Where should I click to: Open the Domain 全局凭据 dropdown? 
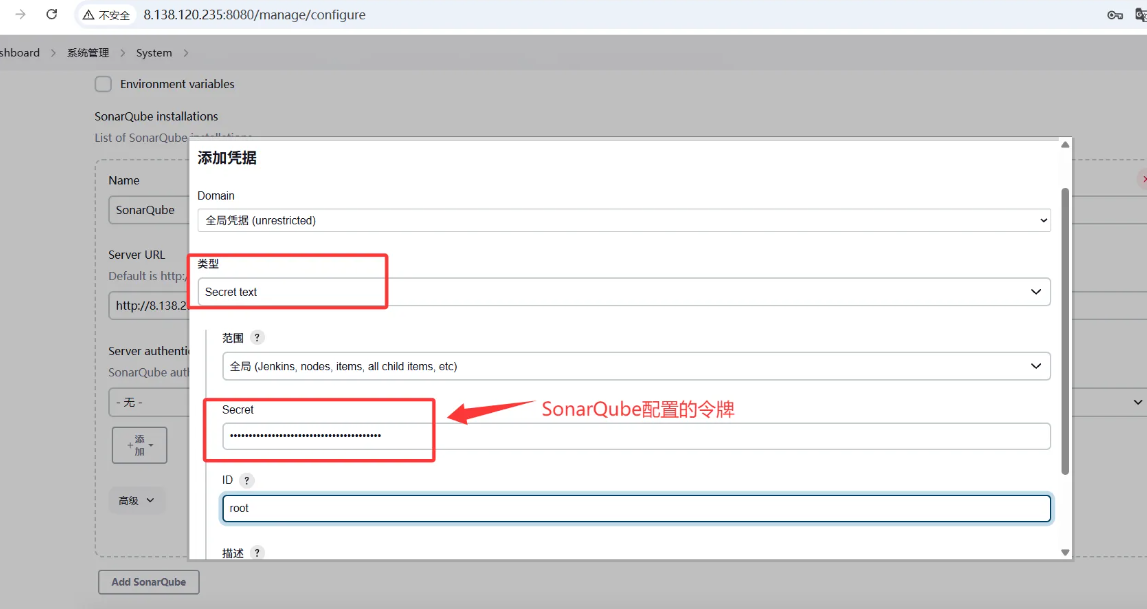tap(624, 220)
